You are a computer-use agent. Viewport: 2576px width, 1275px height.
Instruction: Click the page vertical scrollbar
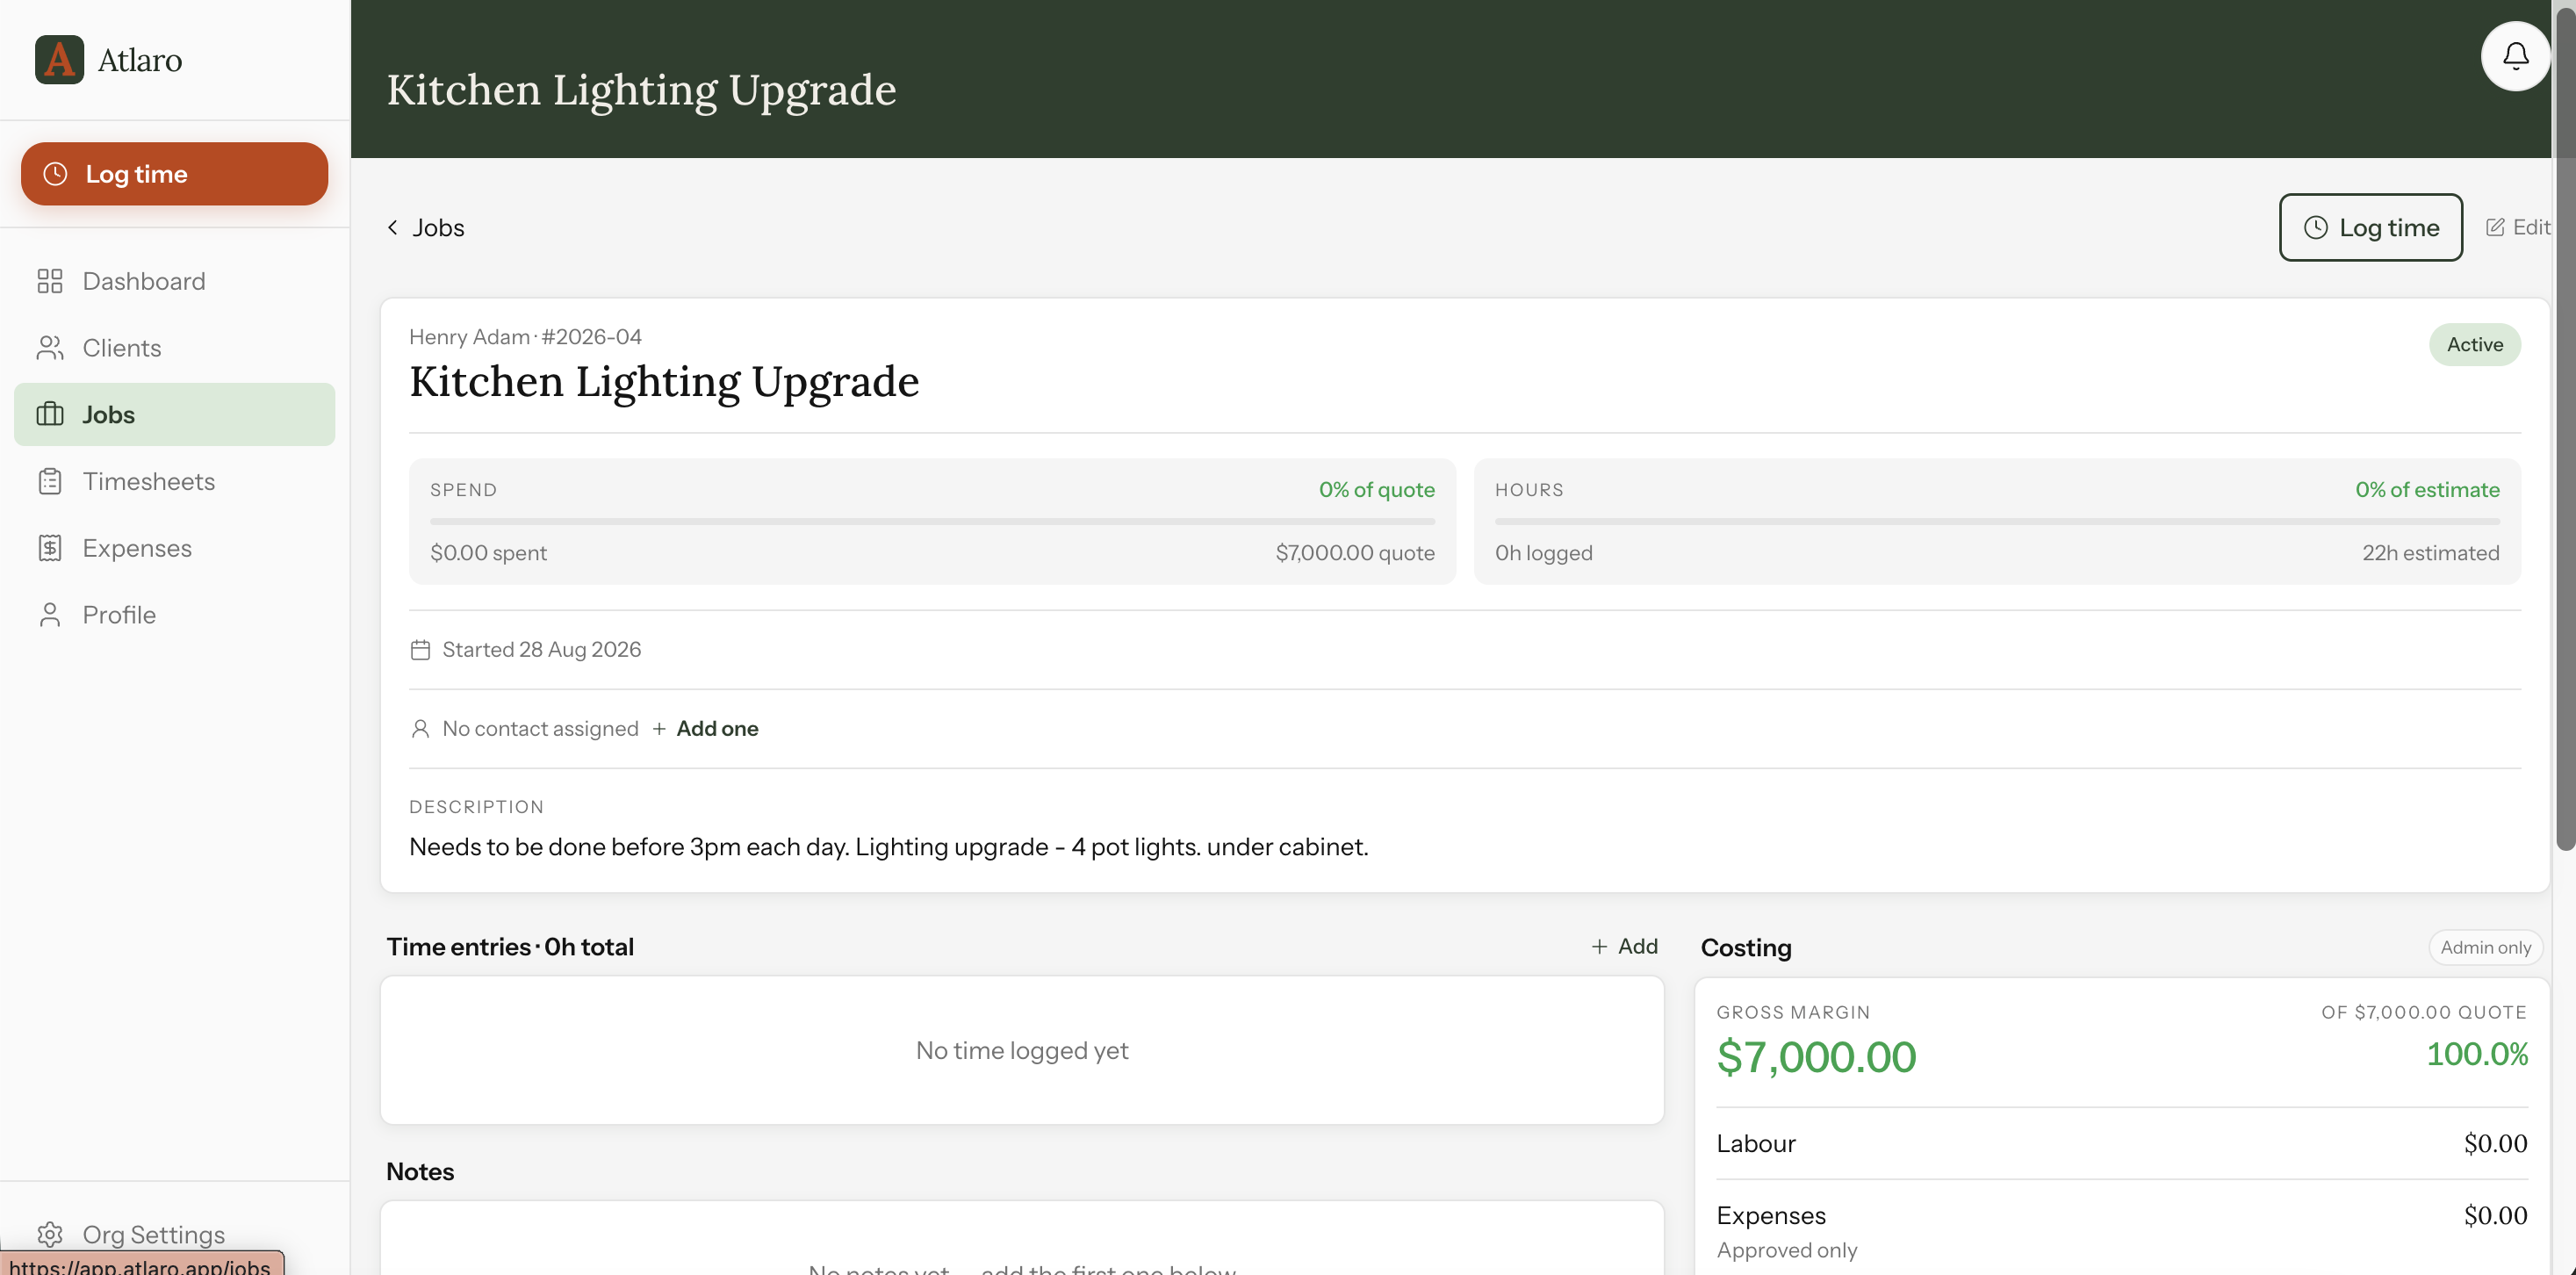(2565, 430)
